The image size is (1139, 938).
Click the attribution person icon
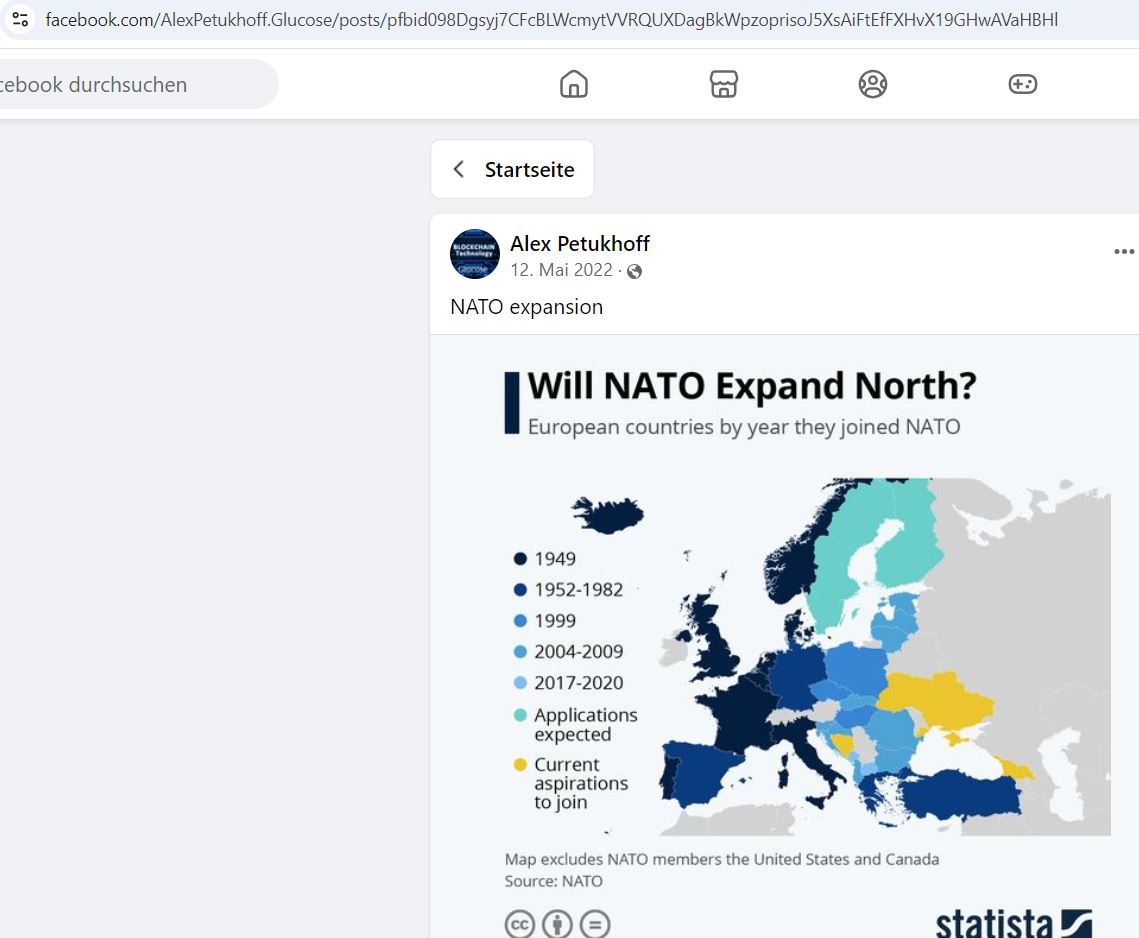(557, 924)
